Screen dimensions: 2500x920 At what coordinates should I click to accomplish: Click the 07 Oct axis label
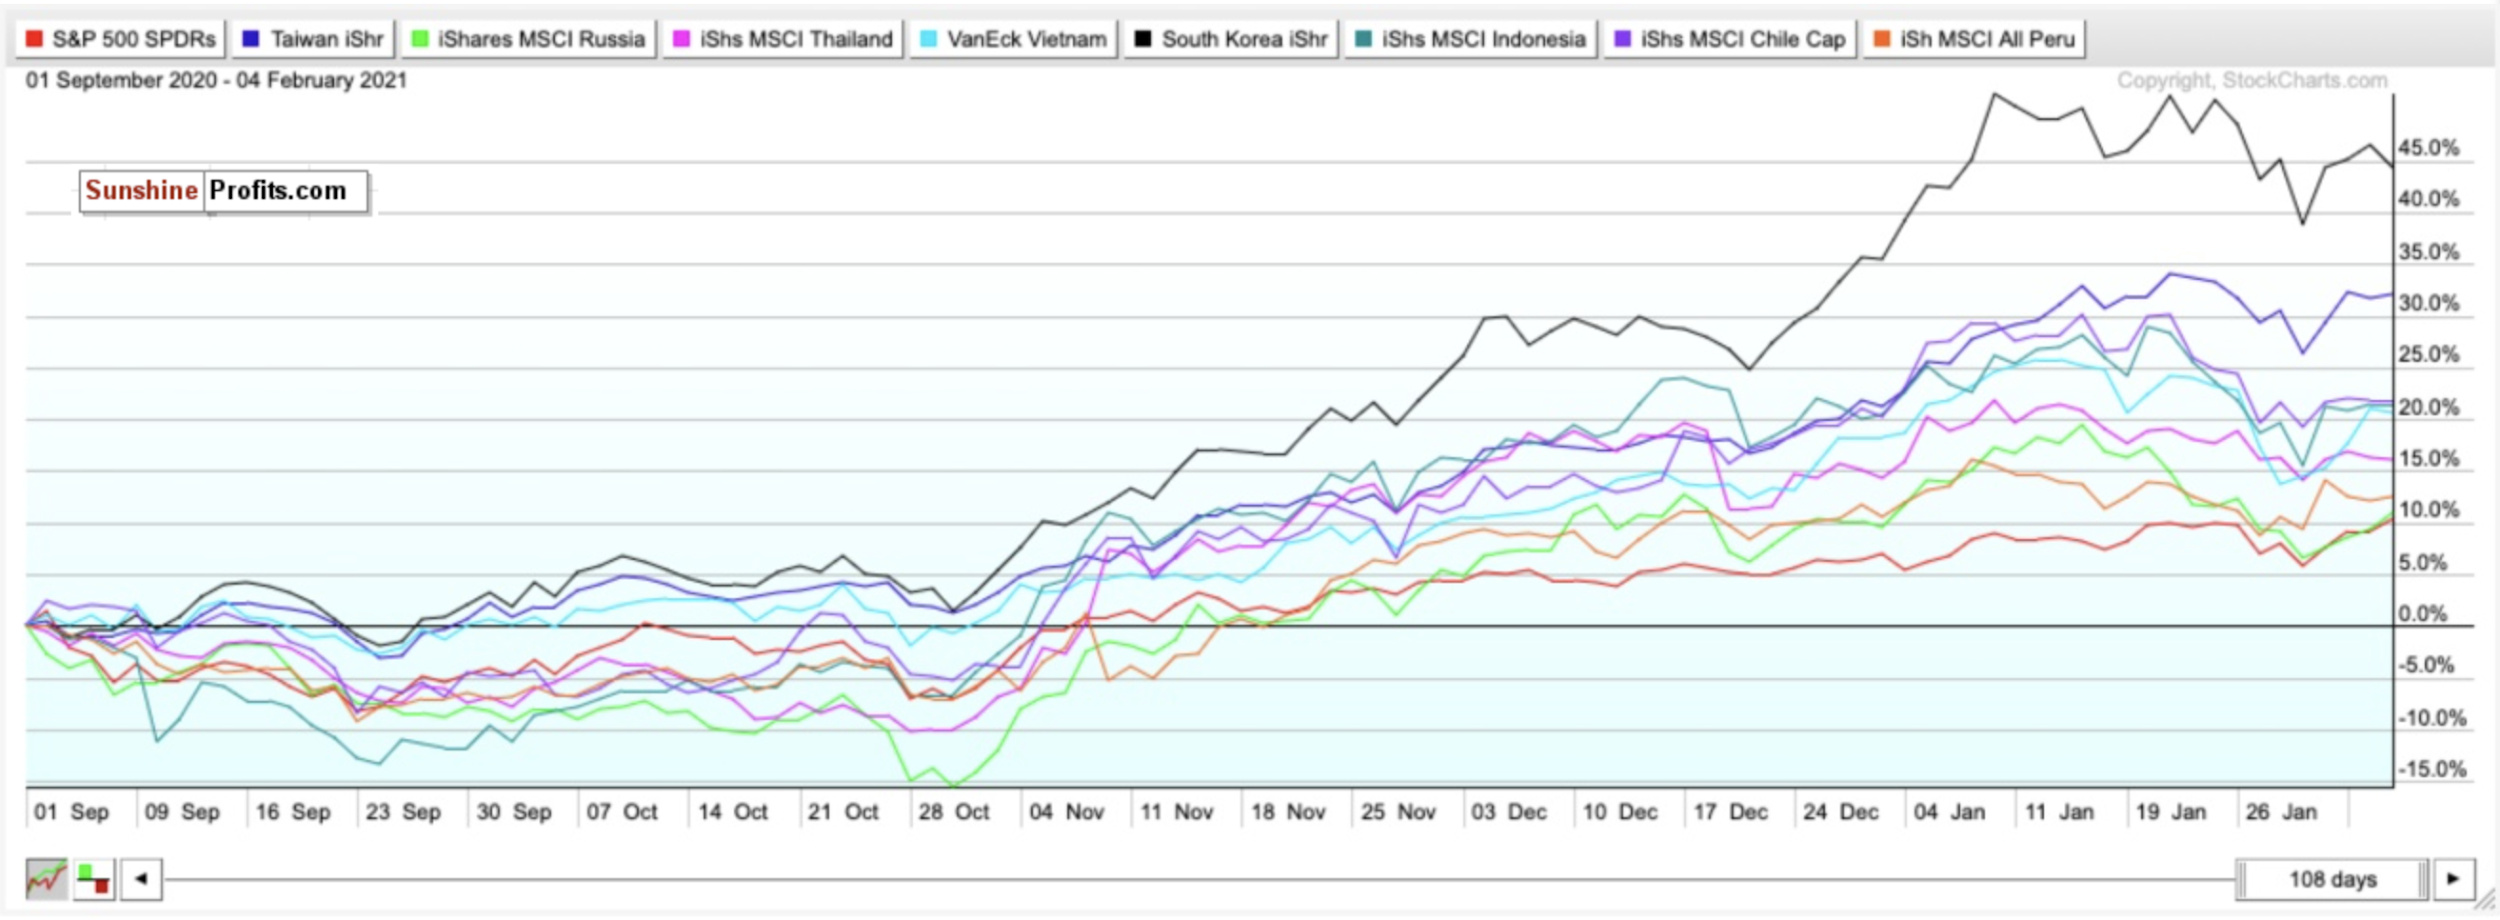coord(622,812)
